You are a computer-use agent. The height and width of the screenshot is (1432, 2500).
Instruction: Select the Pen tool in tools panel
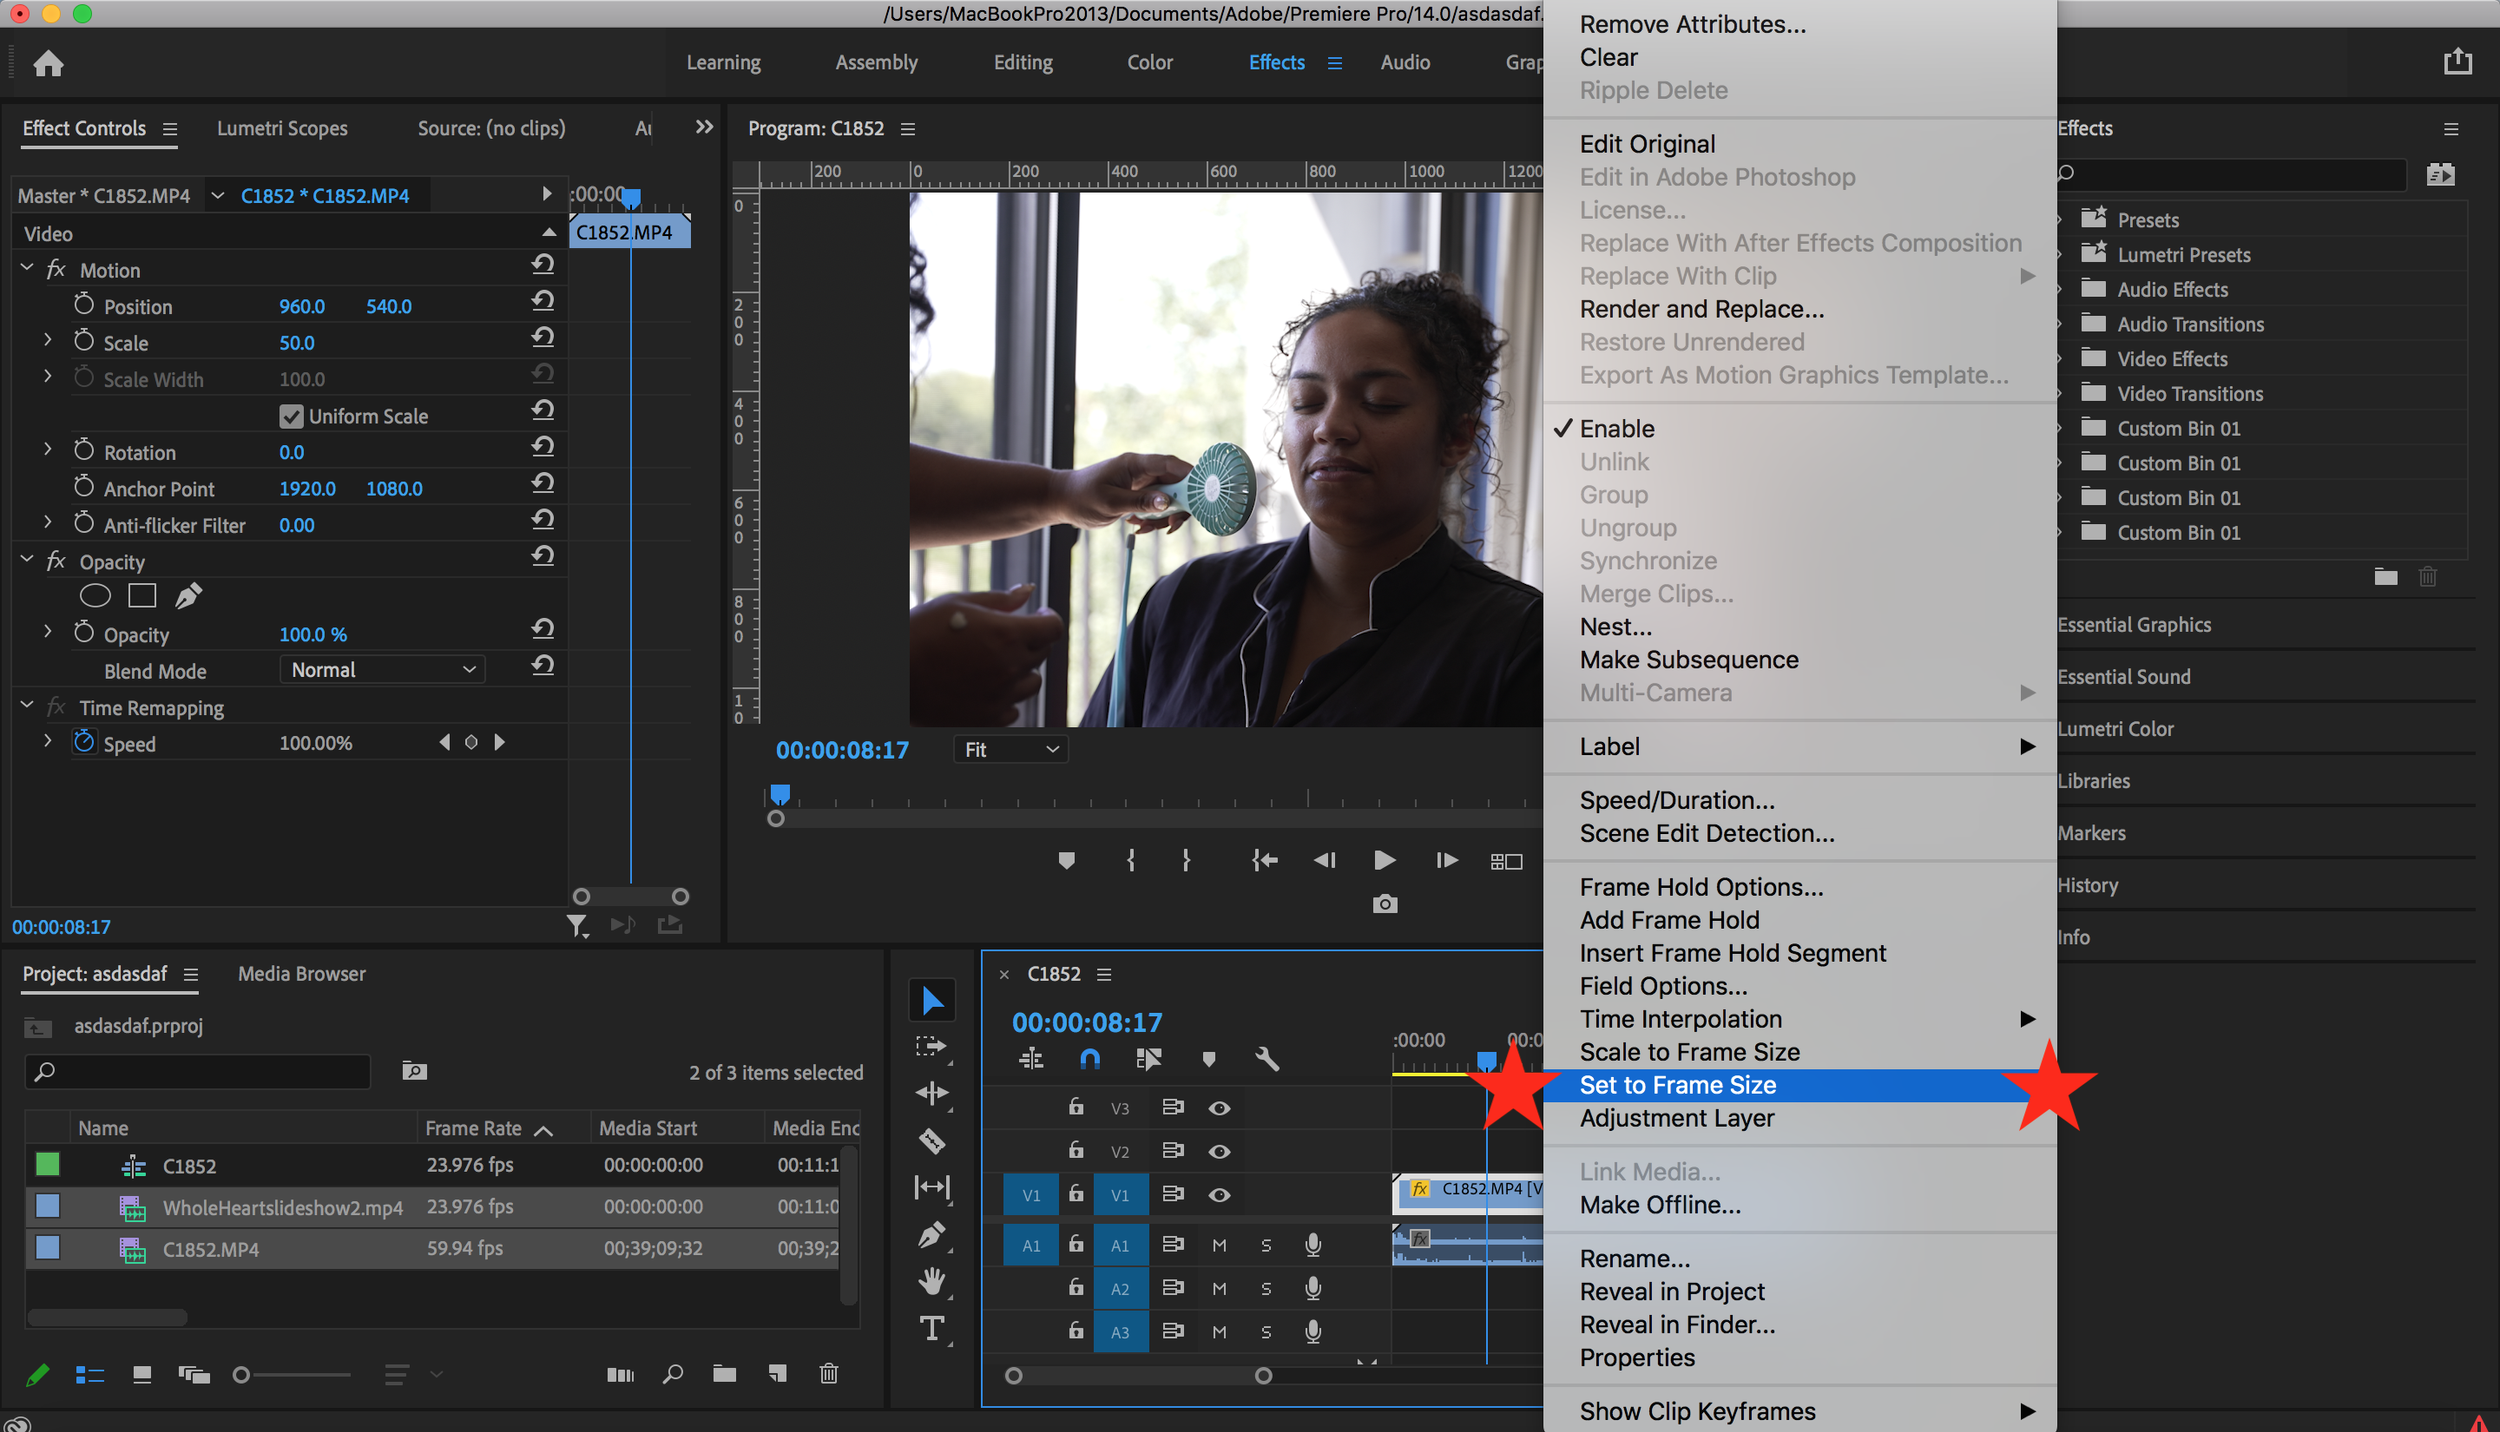932,1235
